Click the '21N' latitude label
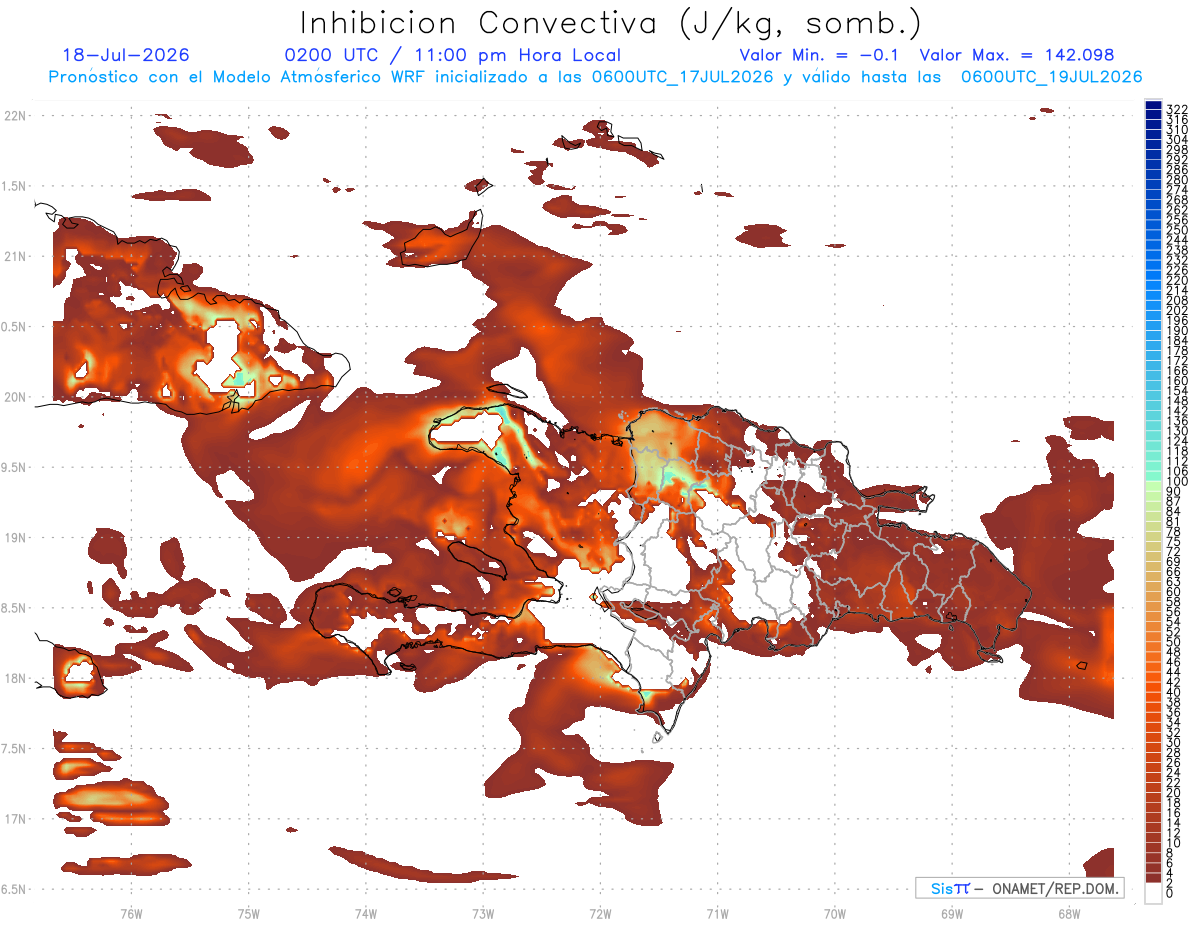 click(14, 256)
